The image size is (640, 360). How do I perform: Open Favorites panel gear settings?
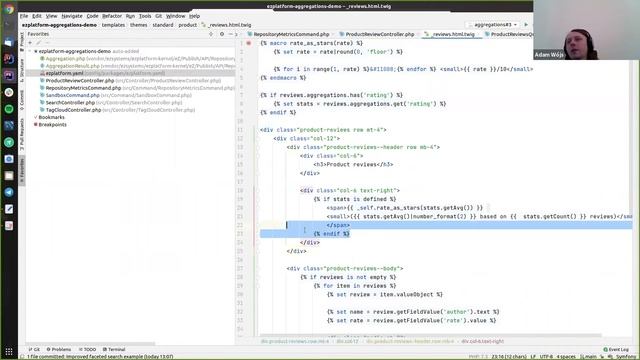click(222, 34)
